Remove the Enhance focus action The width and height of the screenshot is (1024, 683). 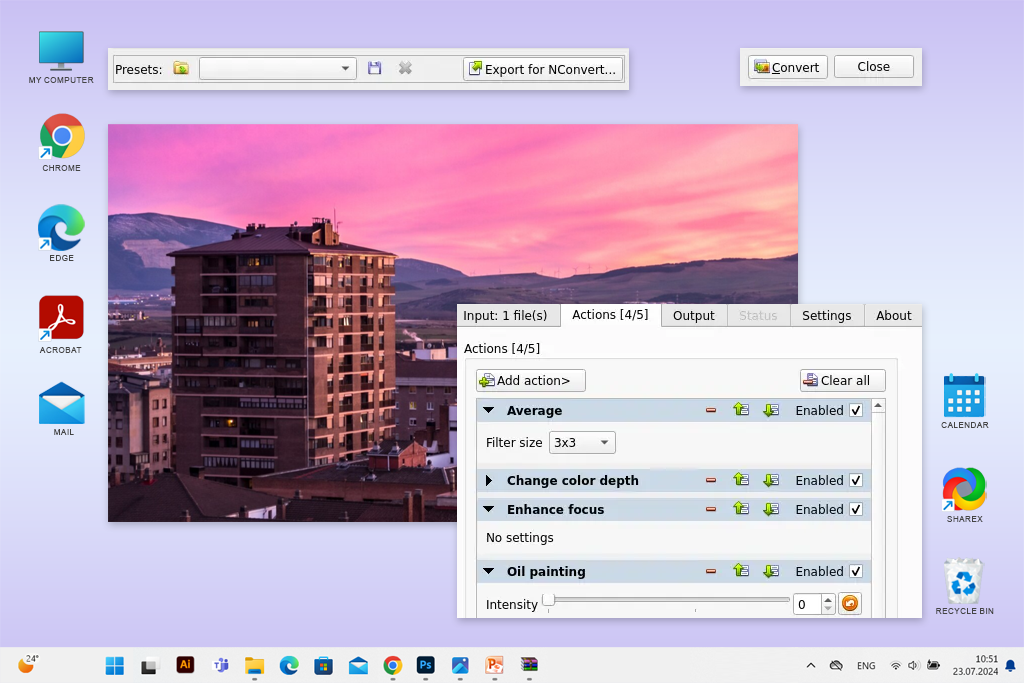pyautogui.click(x=711, y=509)
